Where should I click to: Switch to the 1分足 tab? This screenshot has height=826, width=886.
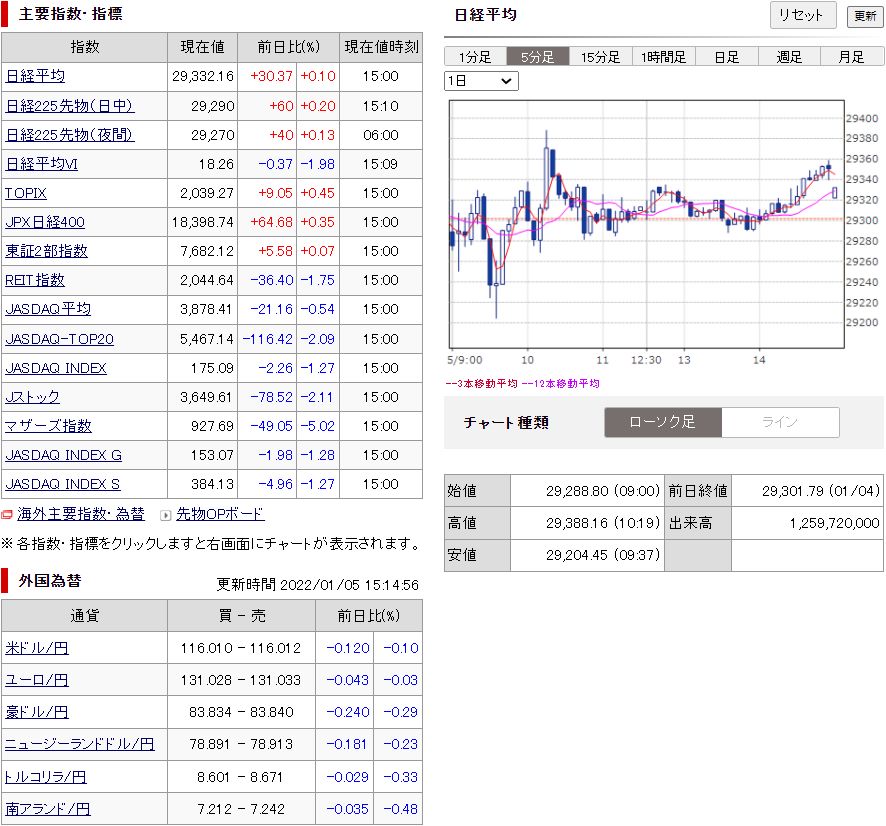475,56
